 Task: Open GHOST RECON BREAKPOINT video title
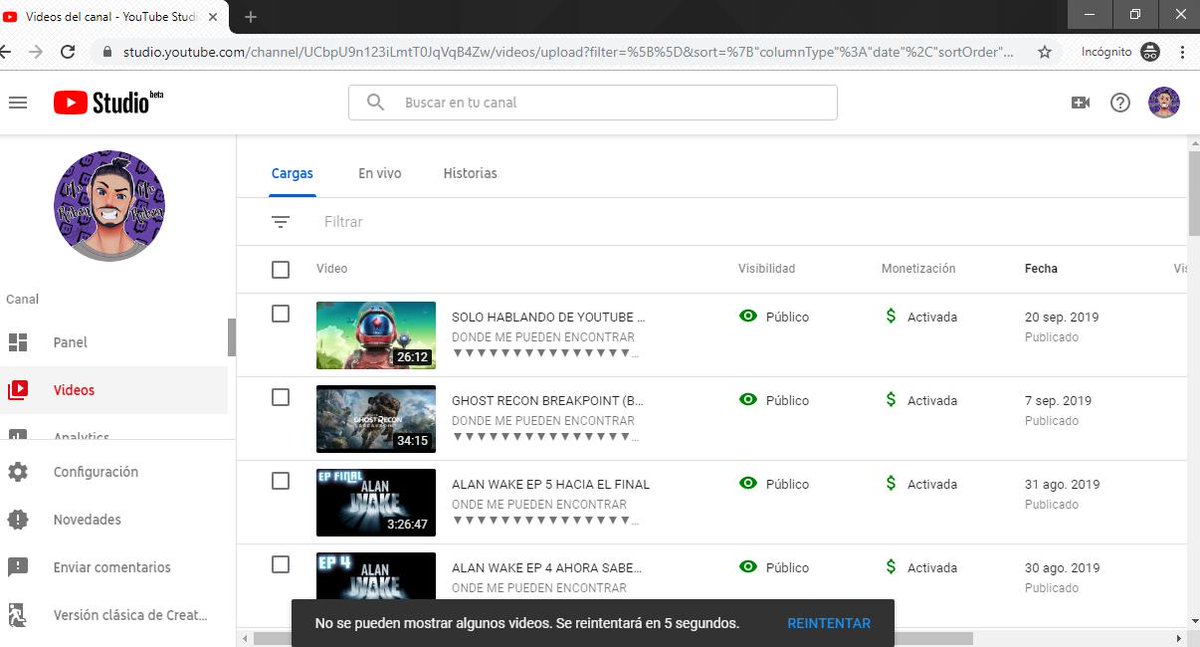[548, 401]
